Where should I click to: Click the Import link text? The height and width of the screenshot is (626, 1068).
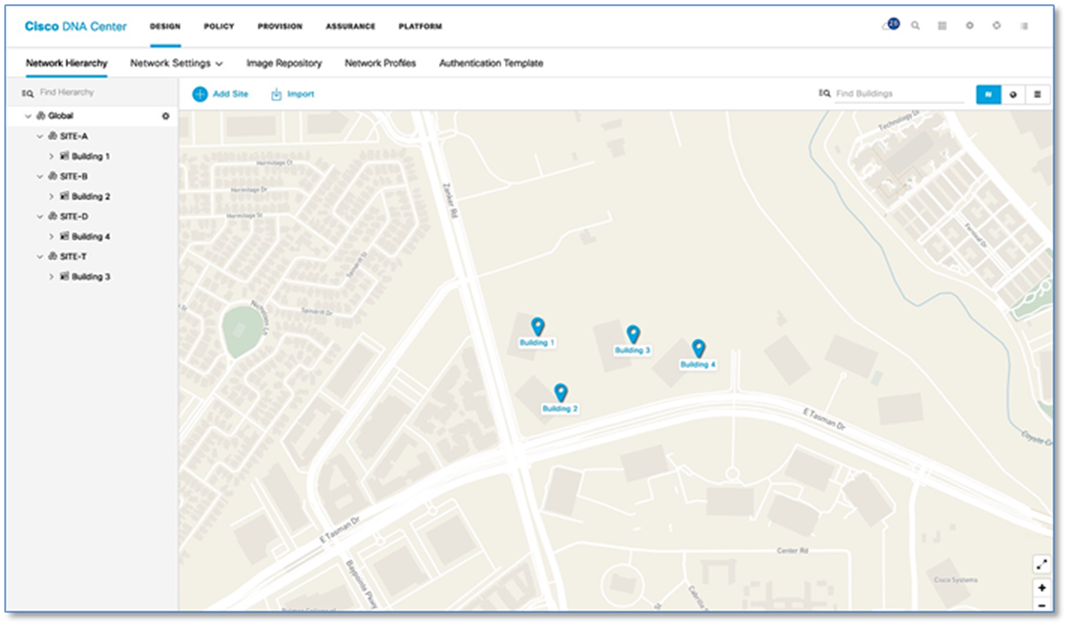click(300, 94)
